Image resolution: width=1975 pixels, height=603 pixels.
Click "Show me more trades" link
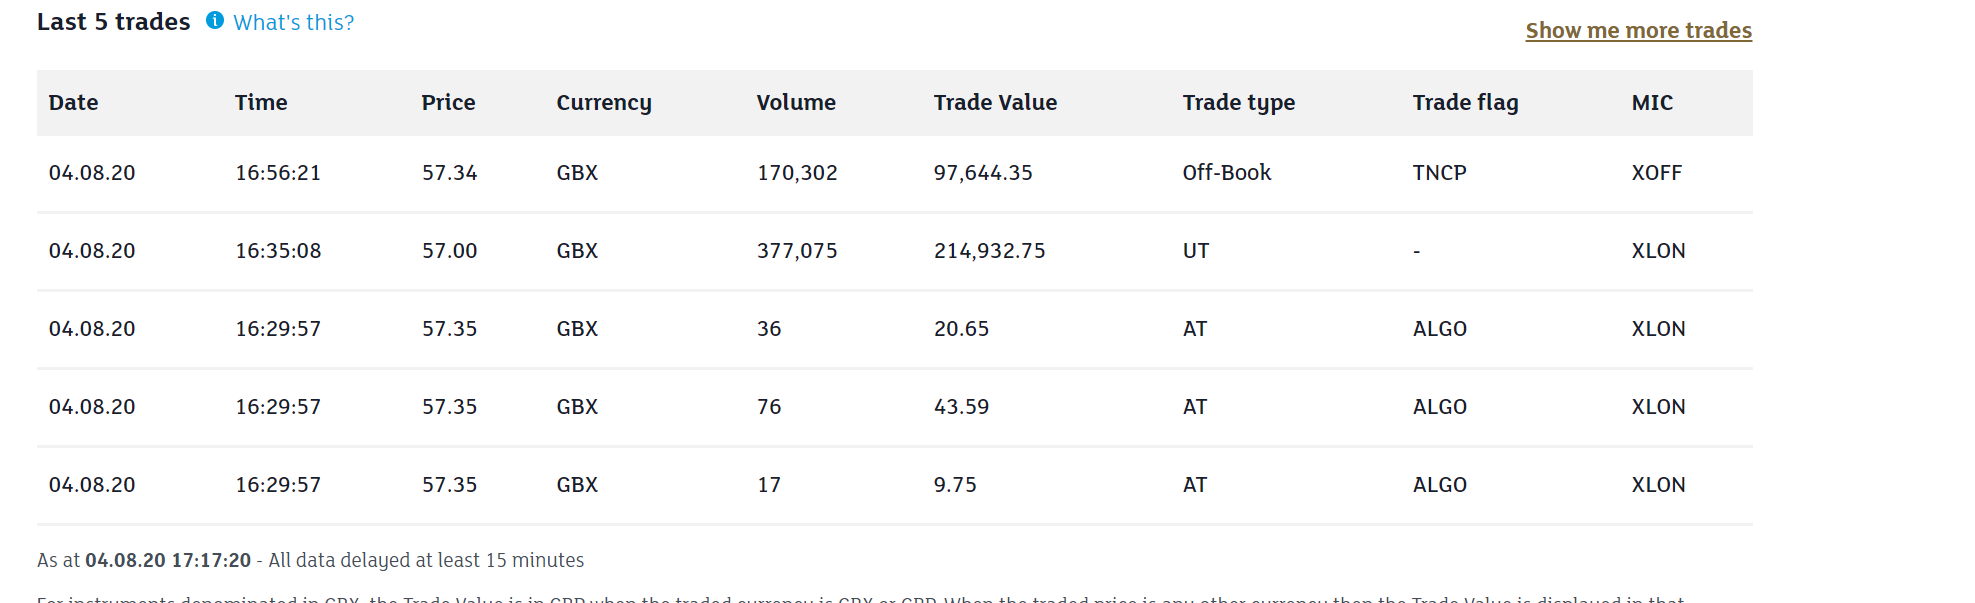(1638, 31)
